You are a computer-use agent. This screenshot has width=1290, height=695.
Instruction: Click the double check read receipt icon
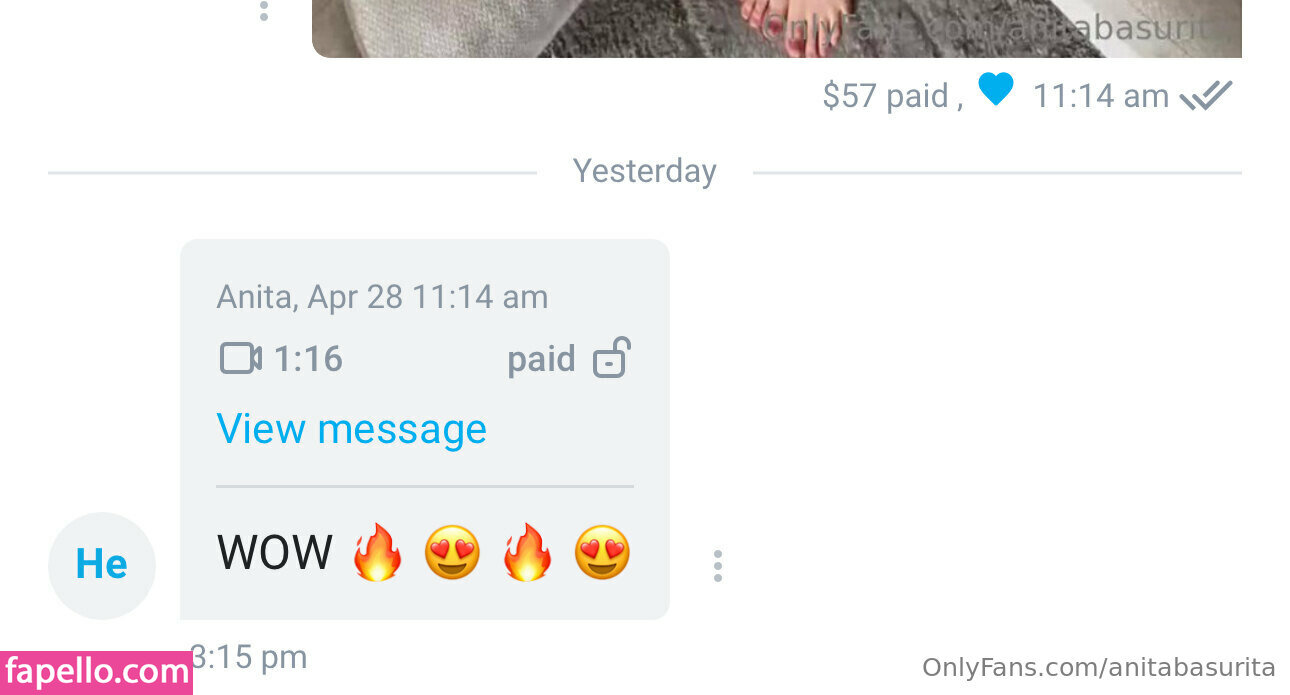coord(1206,96)
